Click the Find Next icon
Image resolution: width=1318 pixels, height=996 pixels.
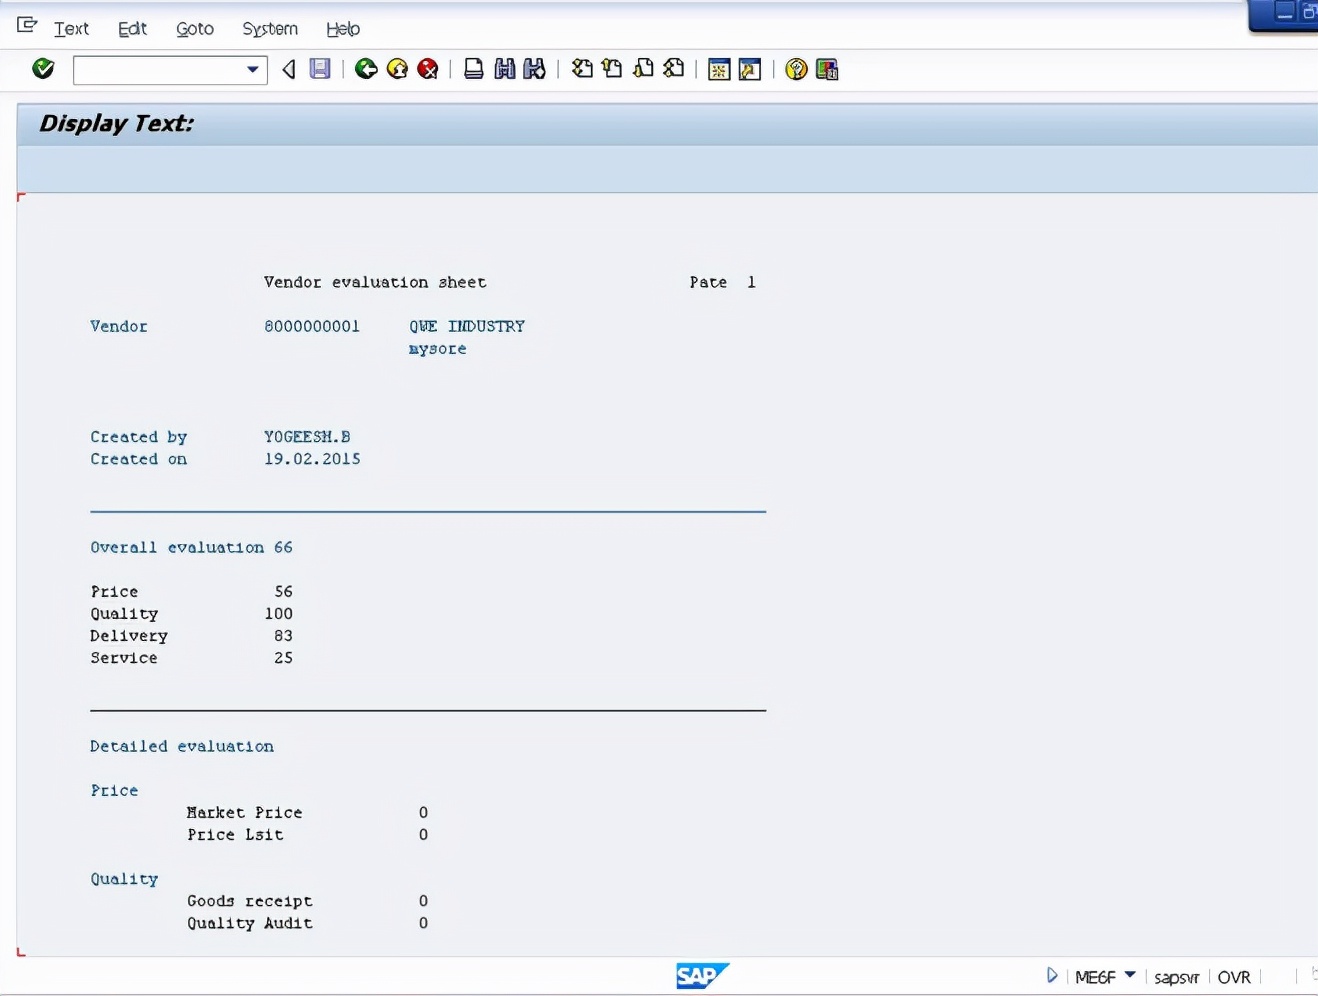point(533,69)
